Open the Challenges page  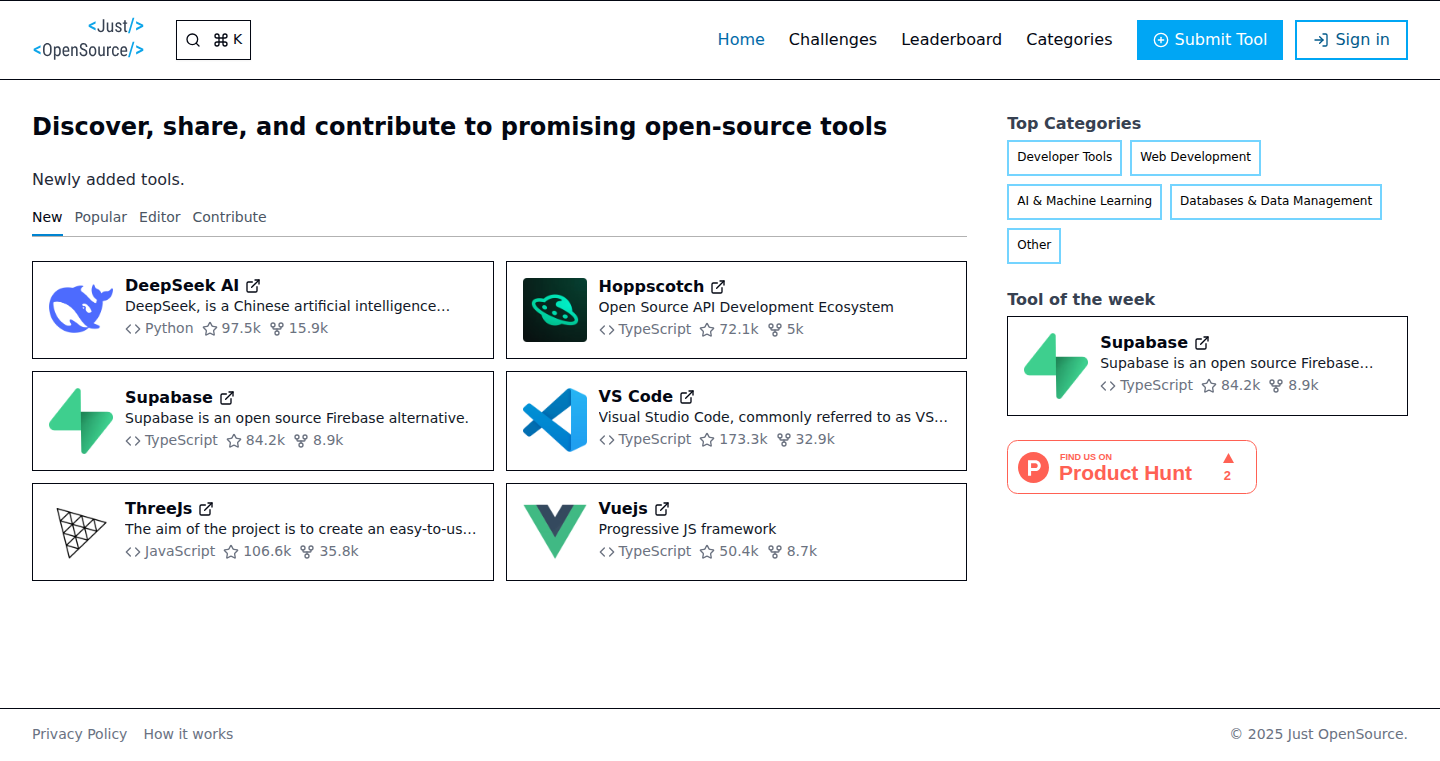pyautogui.click(x=833, y=40)
